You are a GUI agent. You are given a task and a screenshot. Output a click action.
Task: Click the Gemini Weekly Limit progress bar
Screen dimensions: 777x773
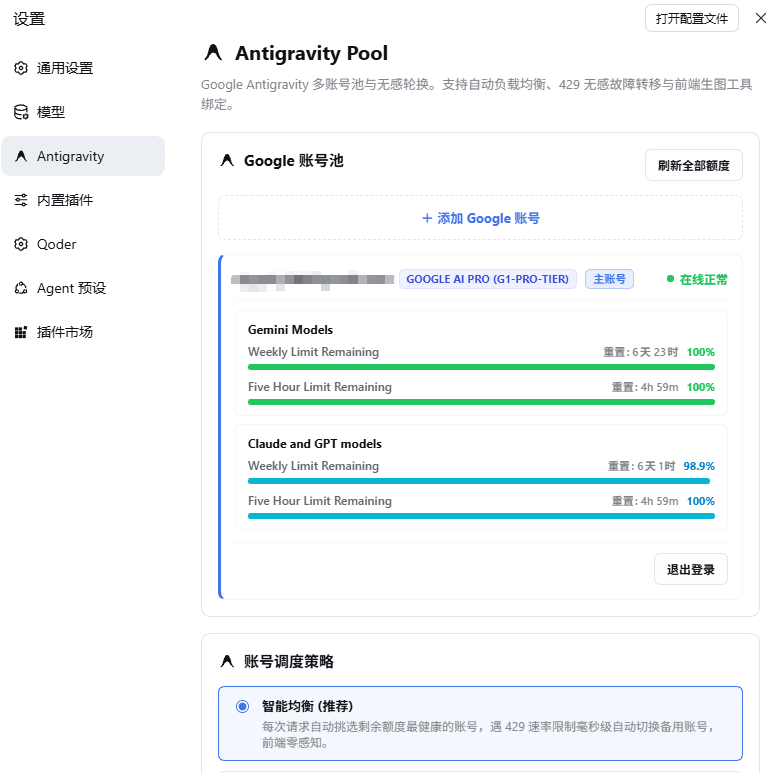pyautogui.click(x=481, y=367)
